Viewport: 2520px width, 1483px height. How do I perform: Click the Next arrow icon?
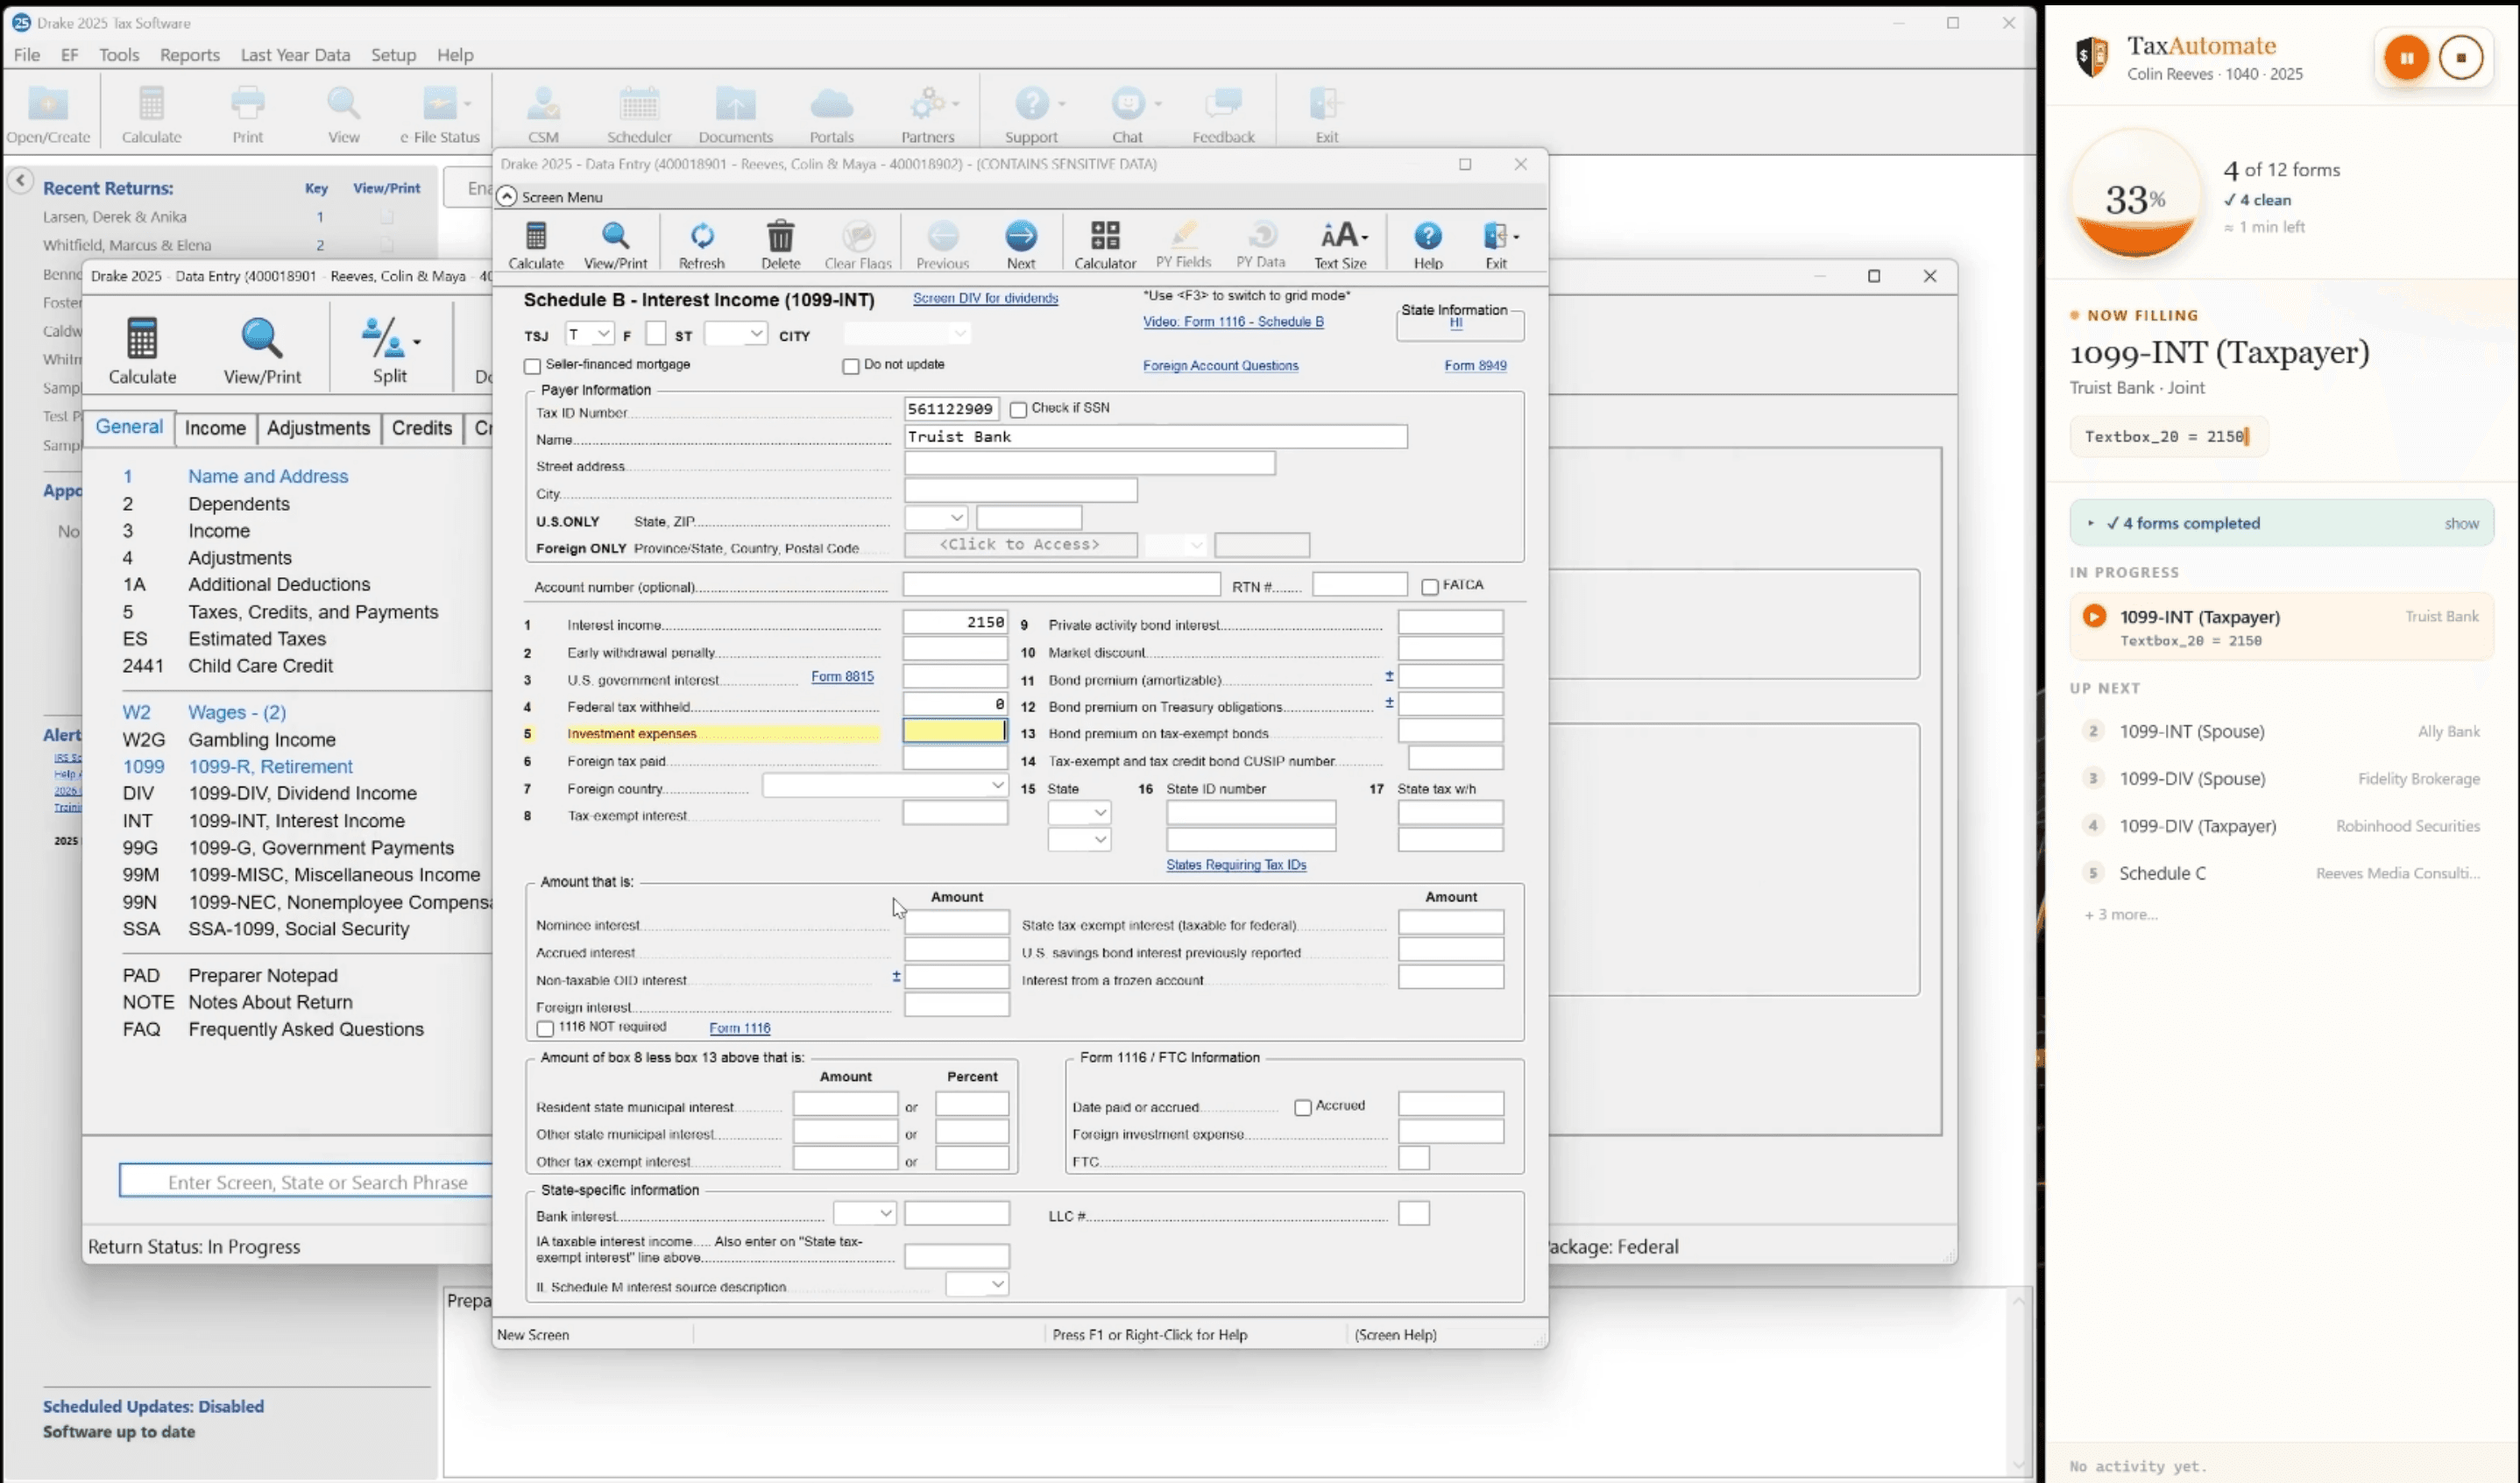coord(1020,245)
